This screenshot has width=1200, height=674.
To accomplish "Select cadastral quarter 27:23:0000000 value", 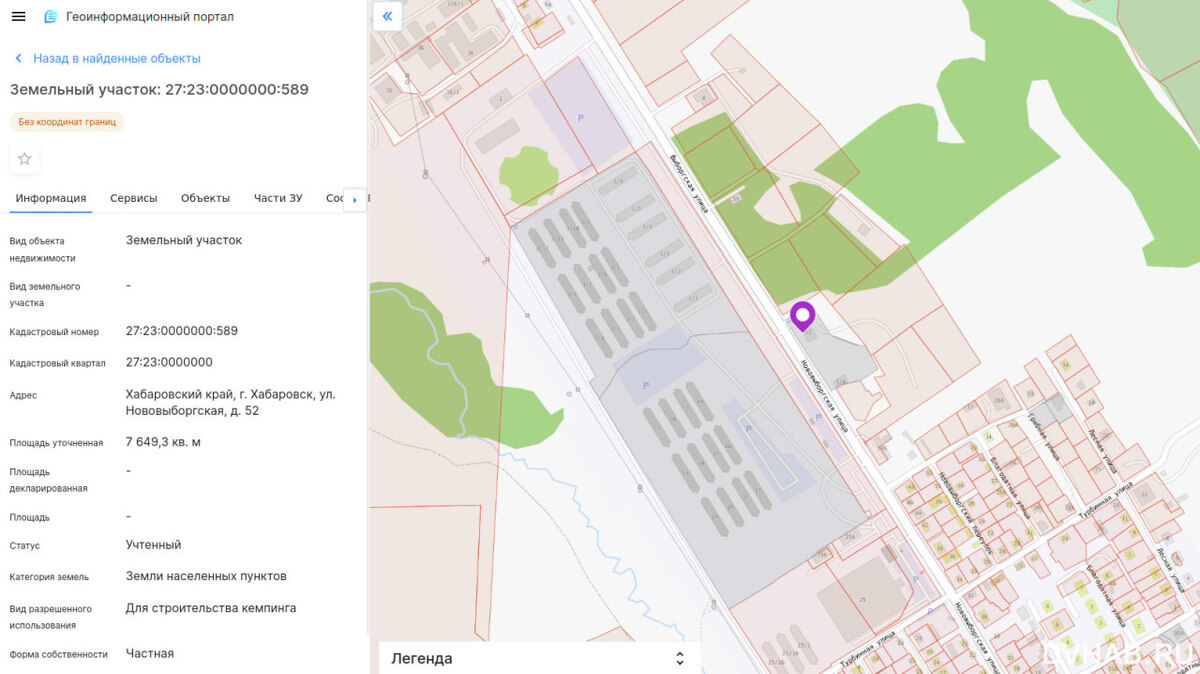I will tap(169, 362).
